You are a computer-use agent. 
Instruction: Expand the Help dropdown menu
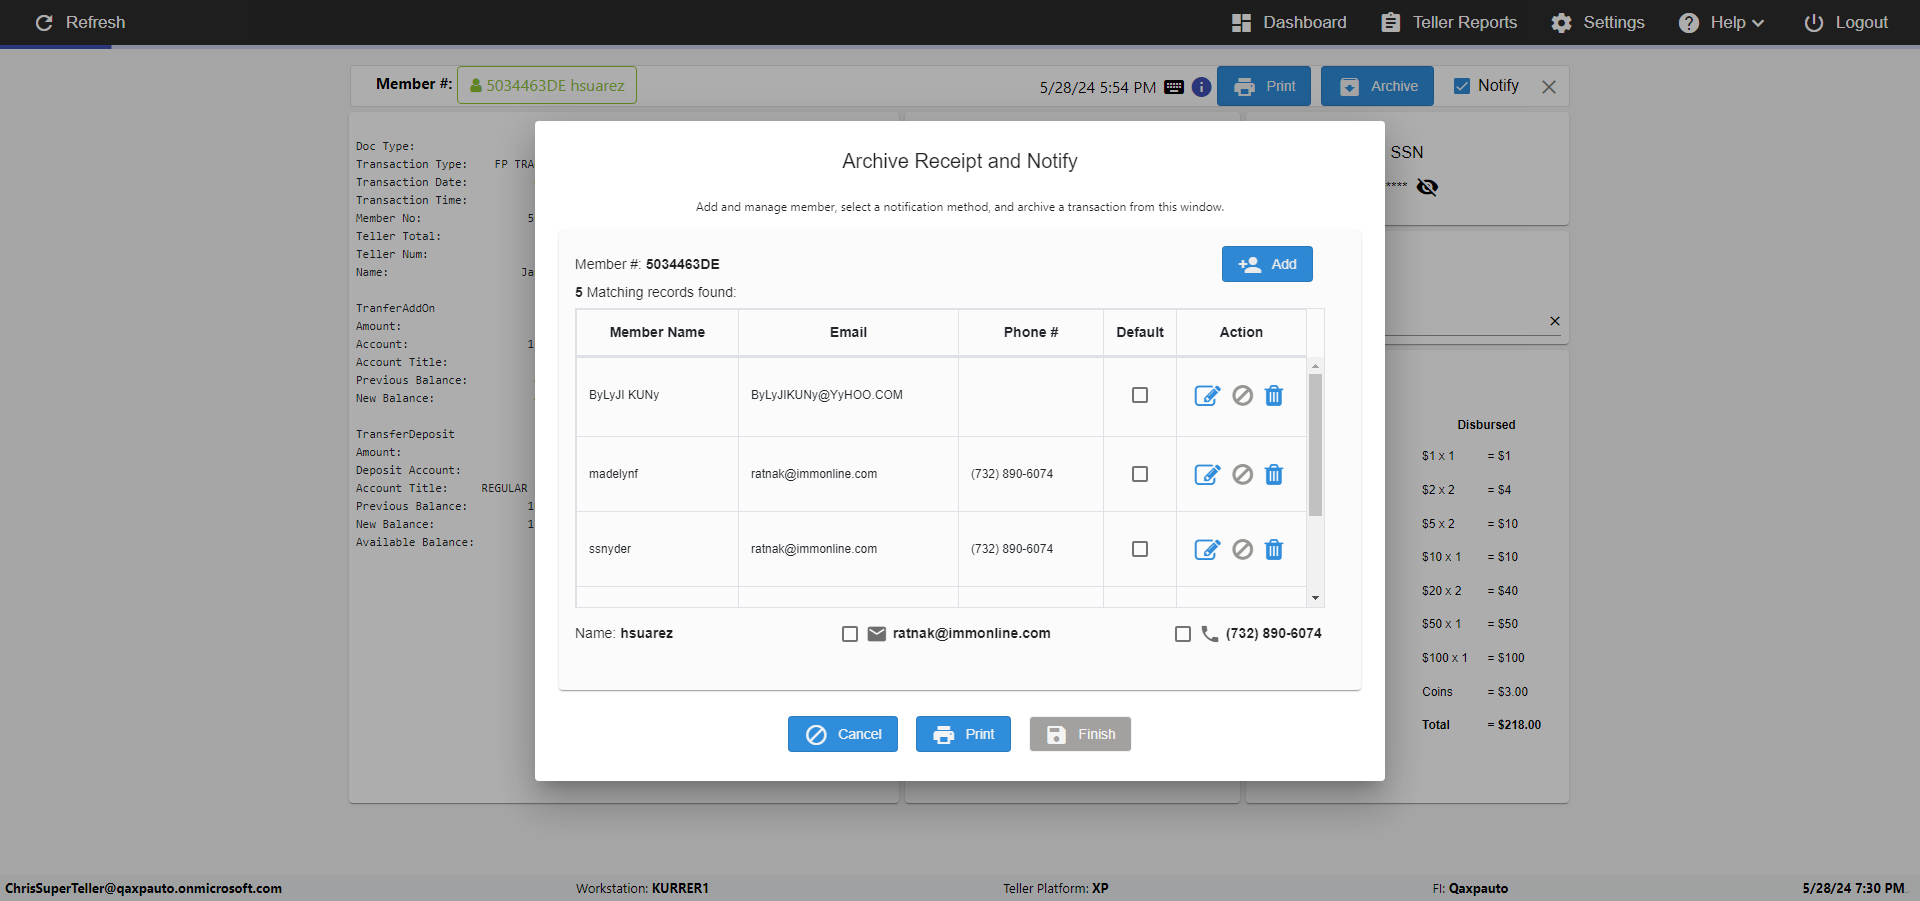click(1721, 22)
